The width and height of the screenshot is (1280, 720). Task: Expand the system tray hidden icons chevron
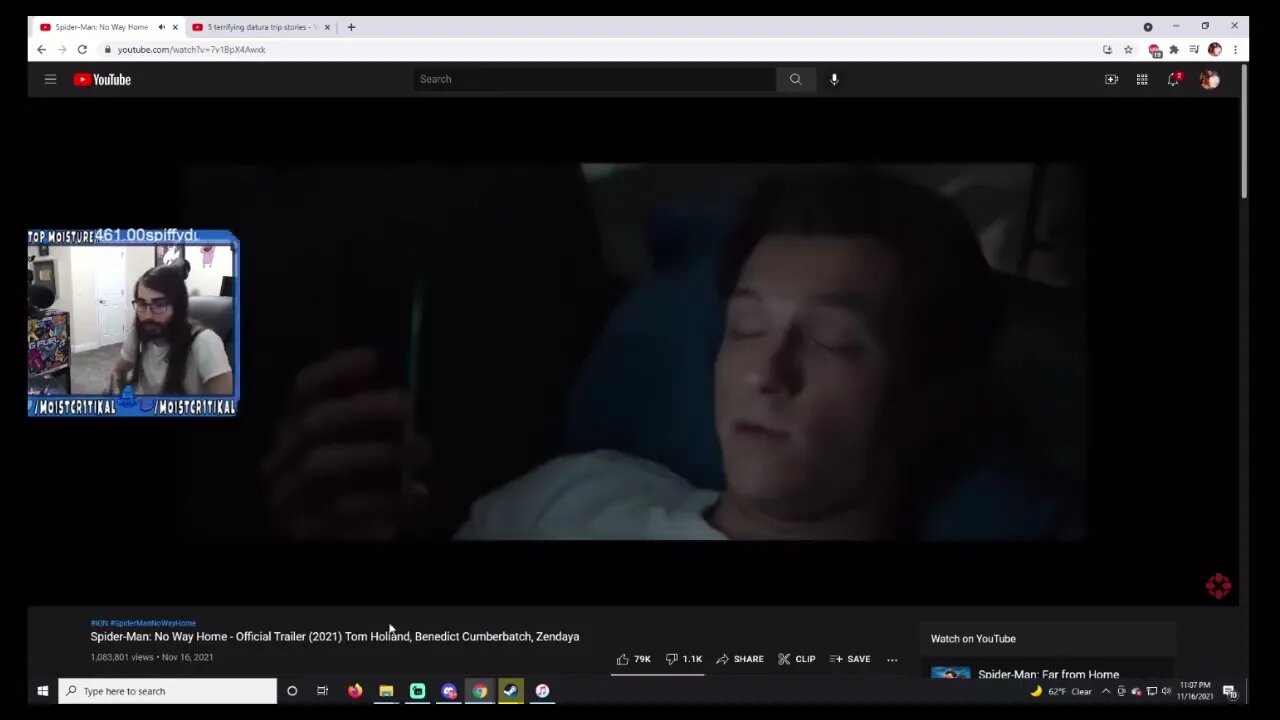1105,691
